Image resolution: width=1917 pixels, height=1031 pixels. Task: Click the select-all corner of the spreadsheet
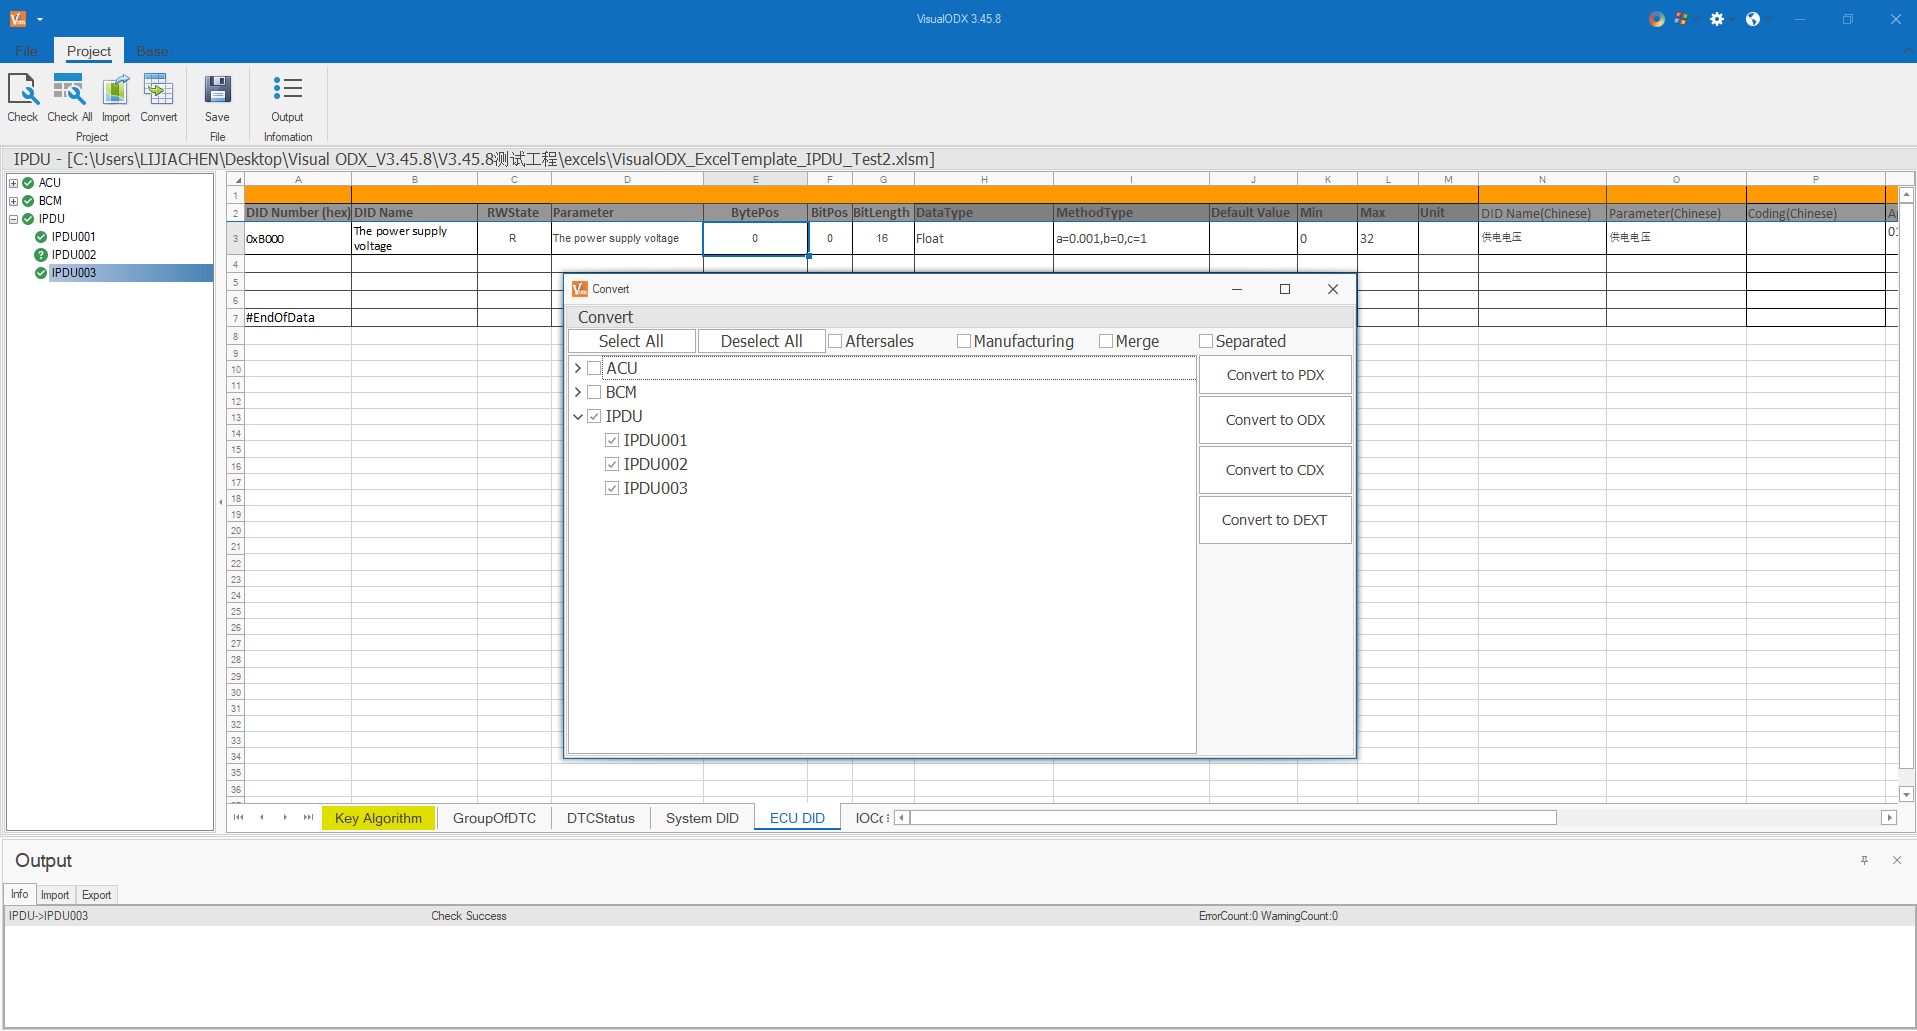click(236, 179)
